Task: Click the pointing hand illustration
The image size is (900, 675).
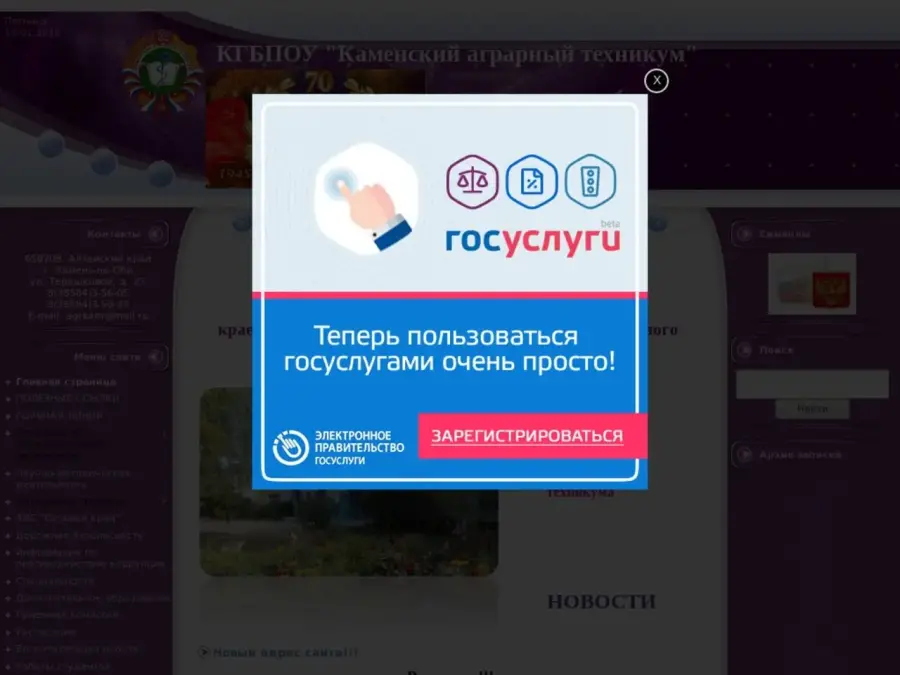Action: point(367,198)
